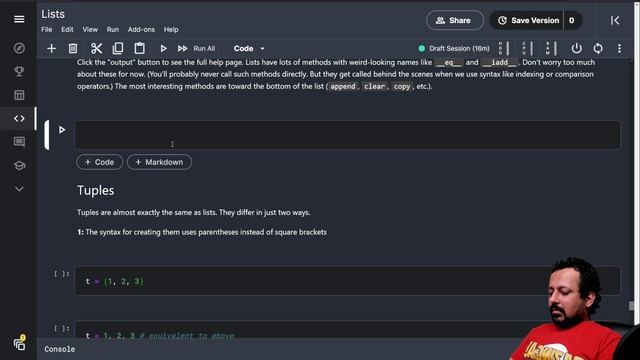Open the Console panel
640x360 pixels.
pyautogui.click(x=60, y=349)
